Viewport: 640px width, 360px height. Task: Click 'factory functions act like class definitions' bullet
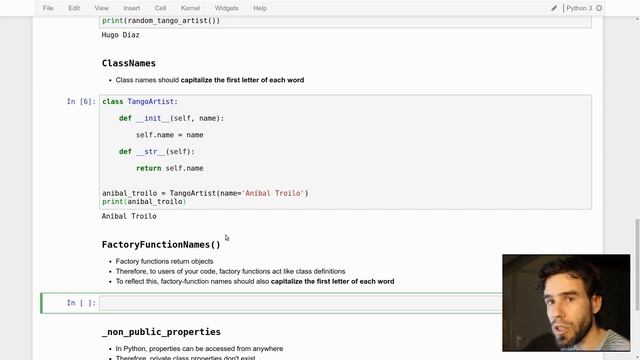(x=230, y=271)
